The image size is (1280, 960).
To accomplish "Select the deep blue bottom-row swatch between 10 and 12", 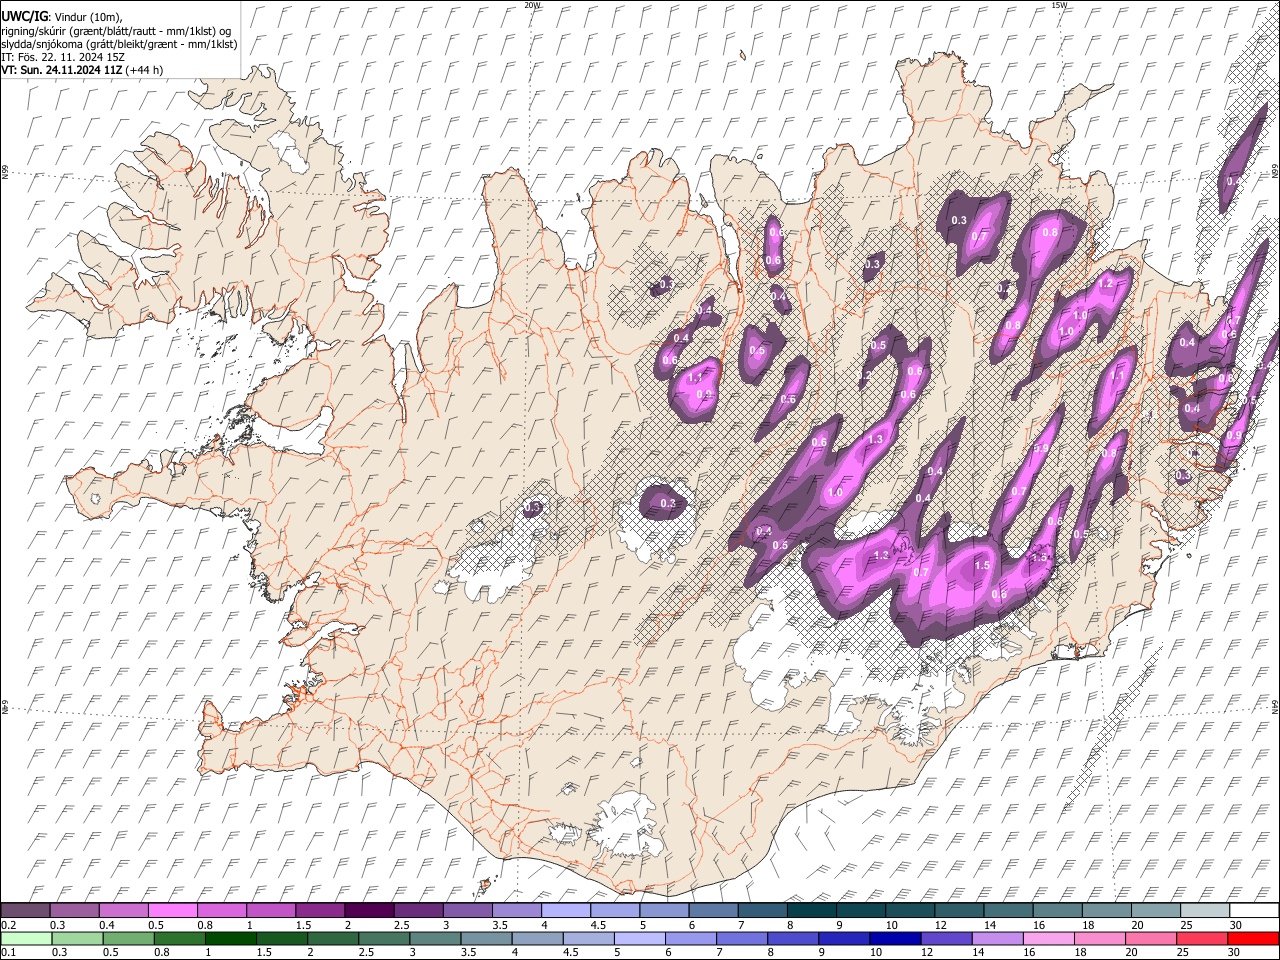I will point(894,938).
